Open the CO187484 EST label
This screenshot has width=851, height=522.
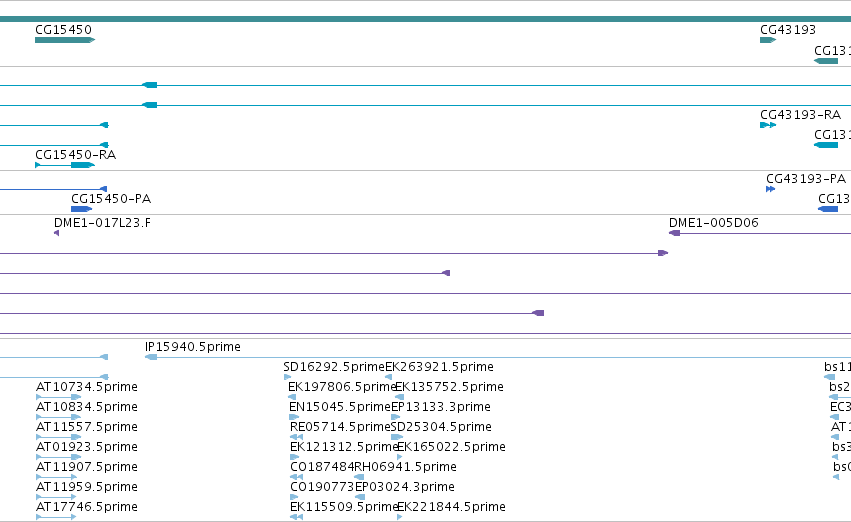322,467
